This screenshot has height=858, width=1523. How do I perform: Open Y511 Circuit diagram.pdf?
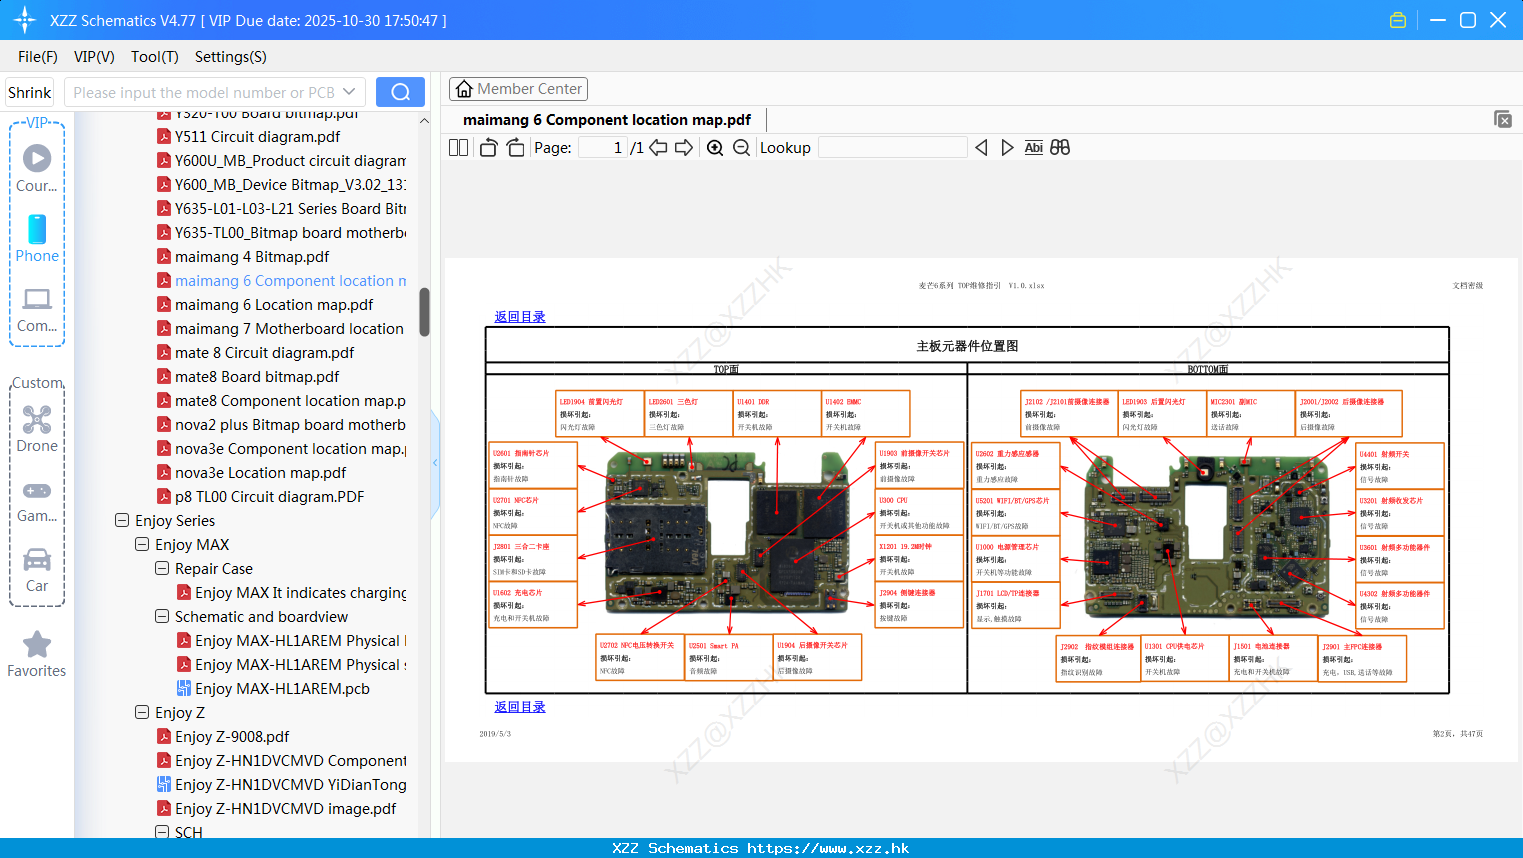248,137
